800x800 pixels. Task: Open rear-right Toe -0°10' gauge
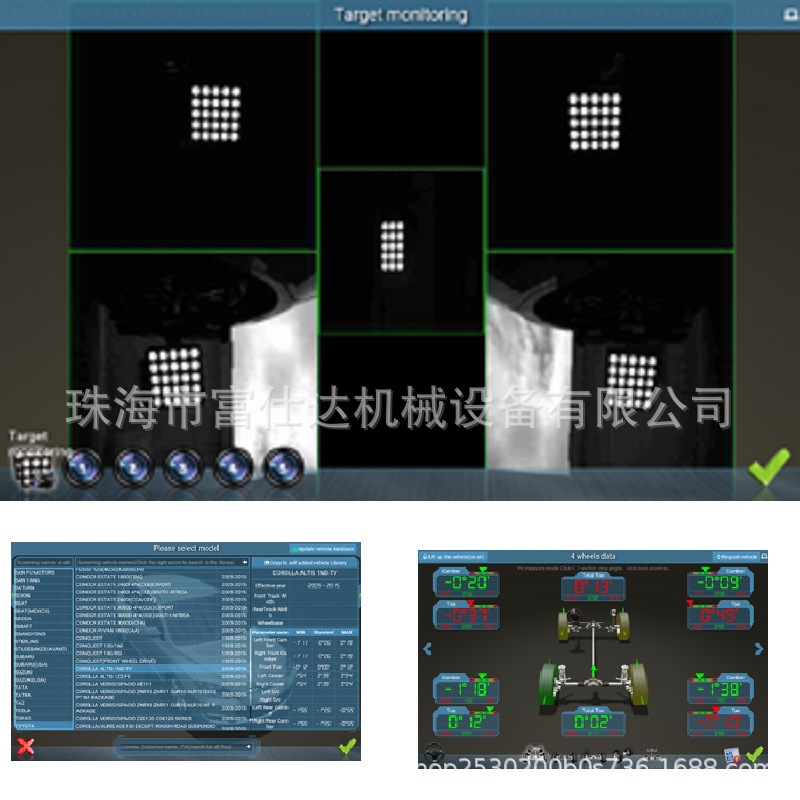pos(720,721)
